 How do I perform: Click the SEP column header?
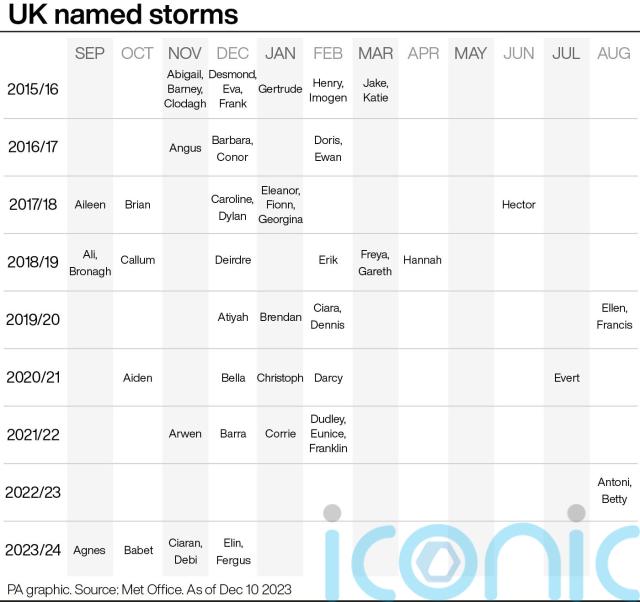pyautogui.click(x=90, y=53)
